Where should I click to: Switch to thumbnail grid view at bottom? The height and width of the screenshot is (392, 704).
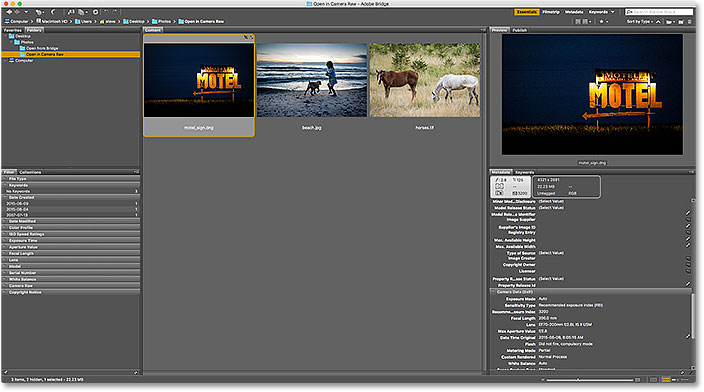click(x=666, y=379)
